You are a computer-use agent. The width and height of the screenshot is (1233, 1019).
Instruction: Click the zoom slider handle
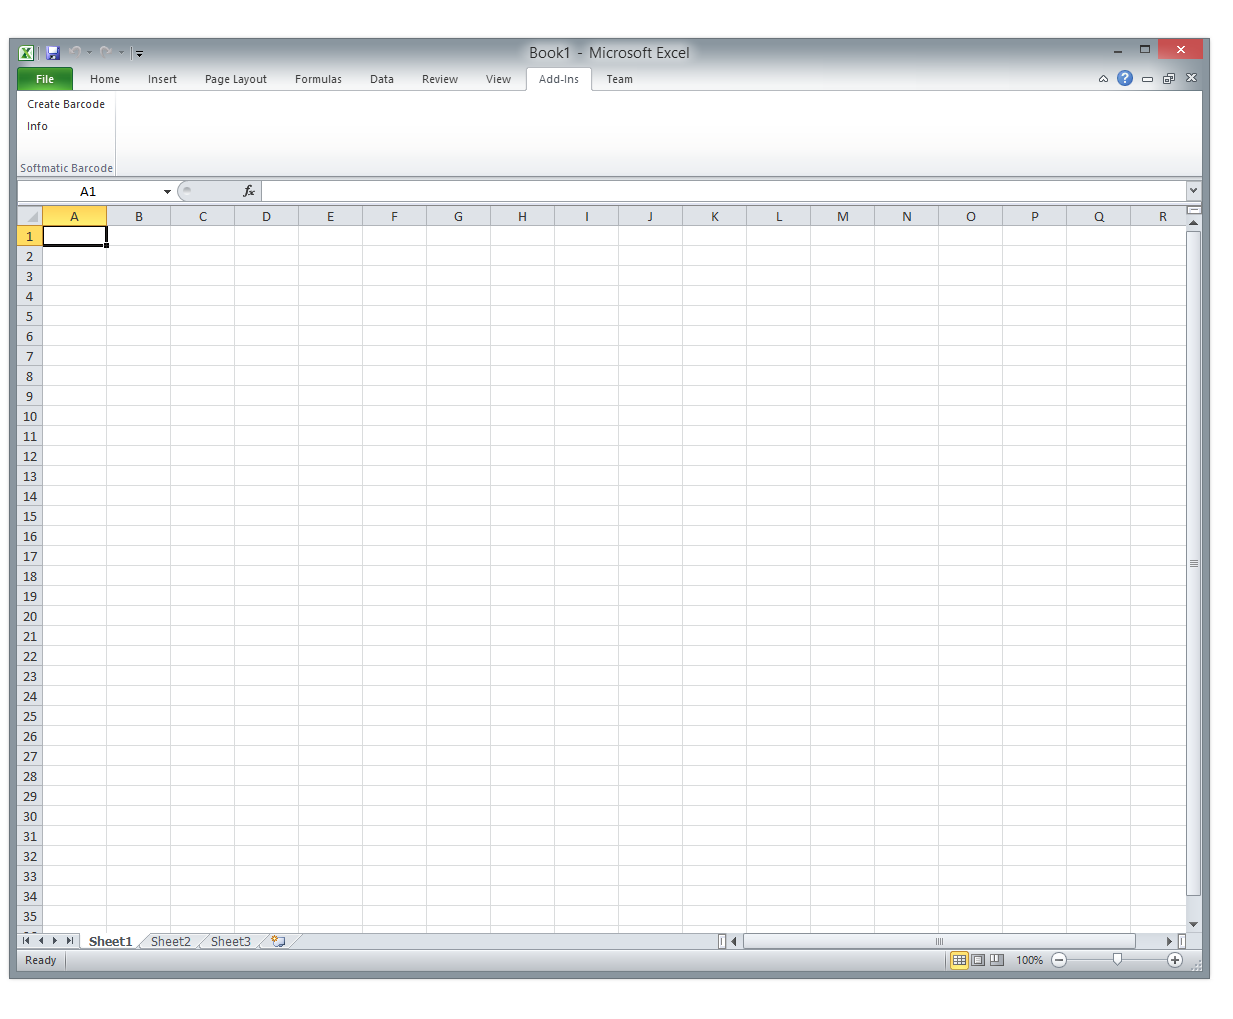click(1117, 960)
